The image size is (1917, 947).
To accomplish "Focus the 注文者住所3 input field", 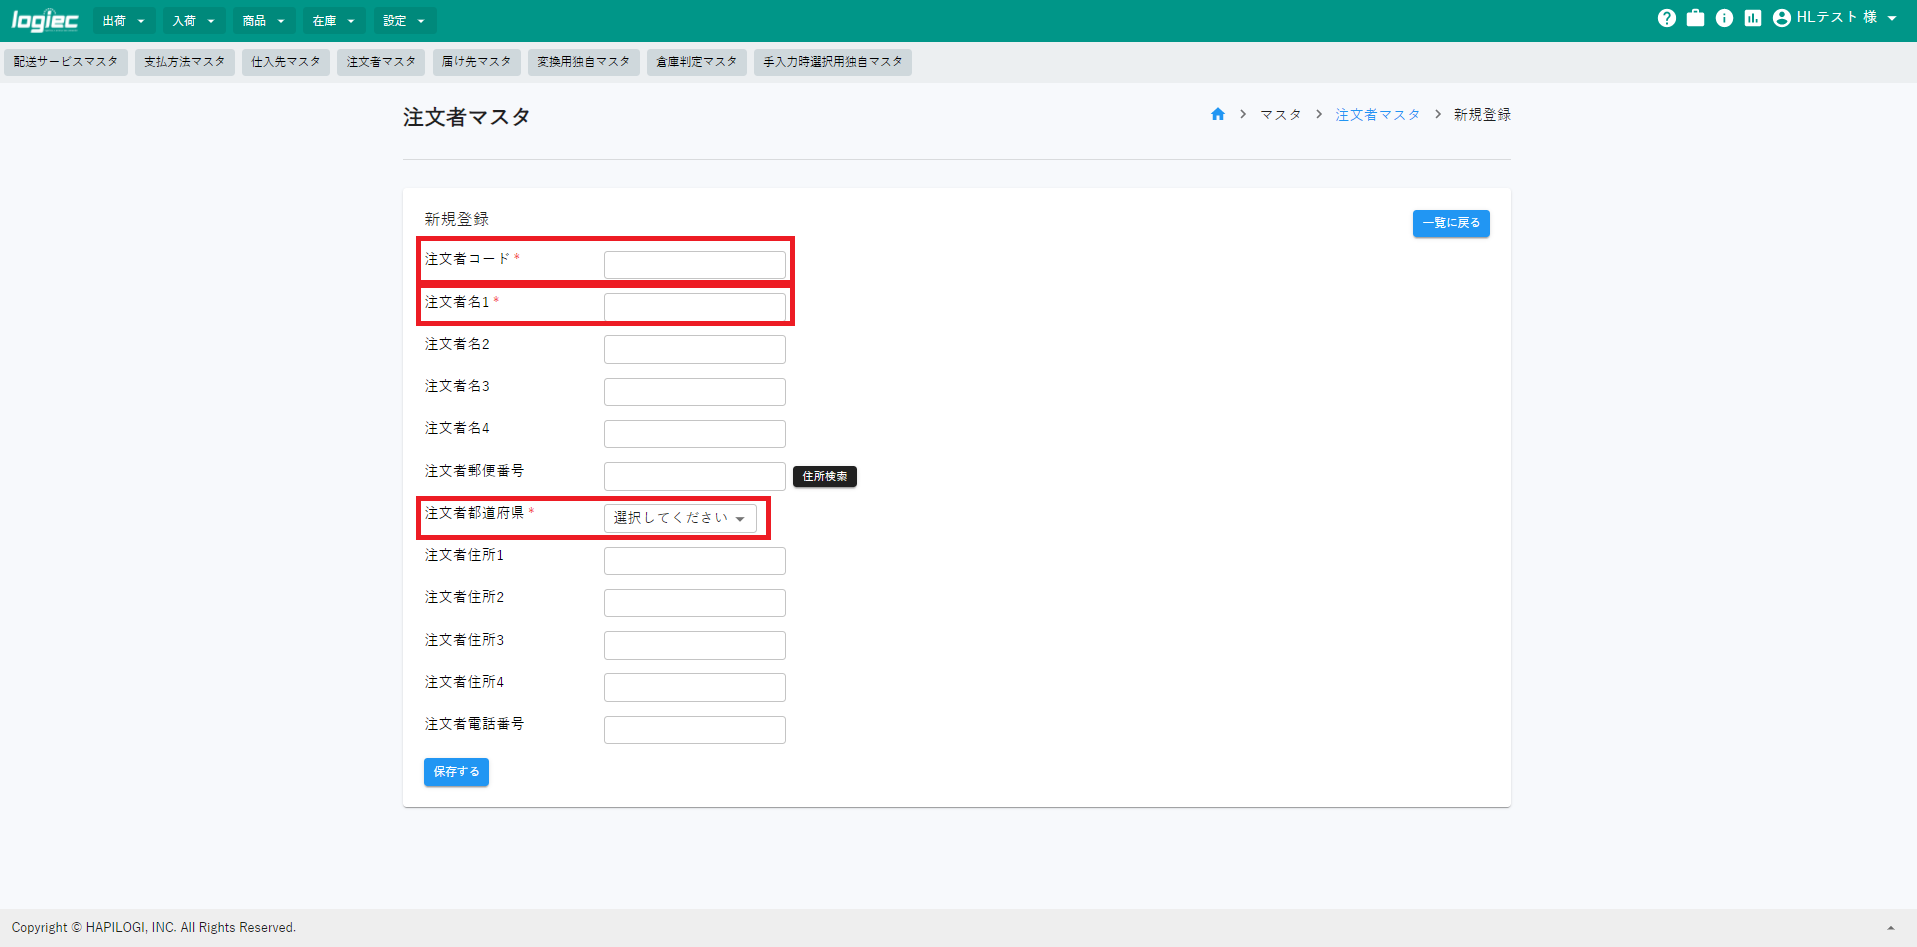I will click(695, 645).
